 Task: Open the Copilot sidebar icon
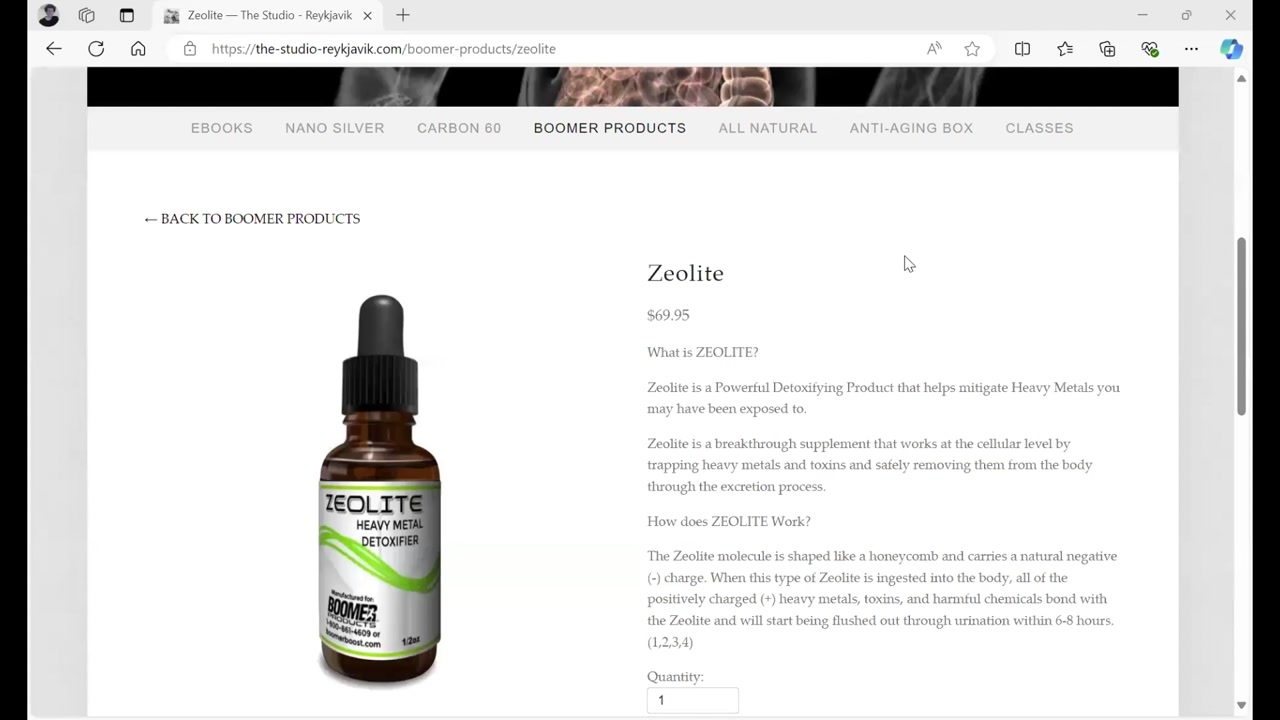1231,48
